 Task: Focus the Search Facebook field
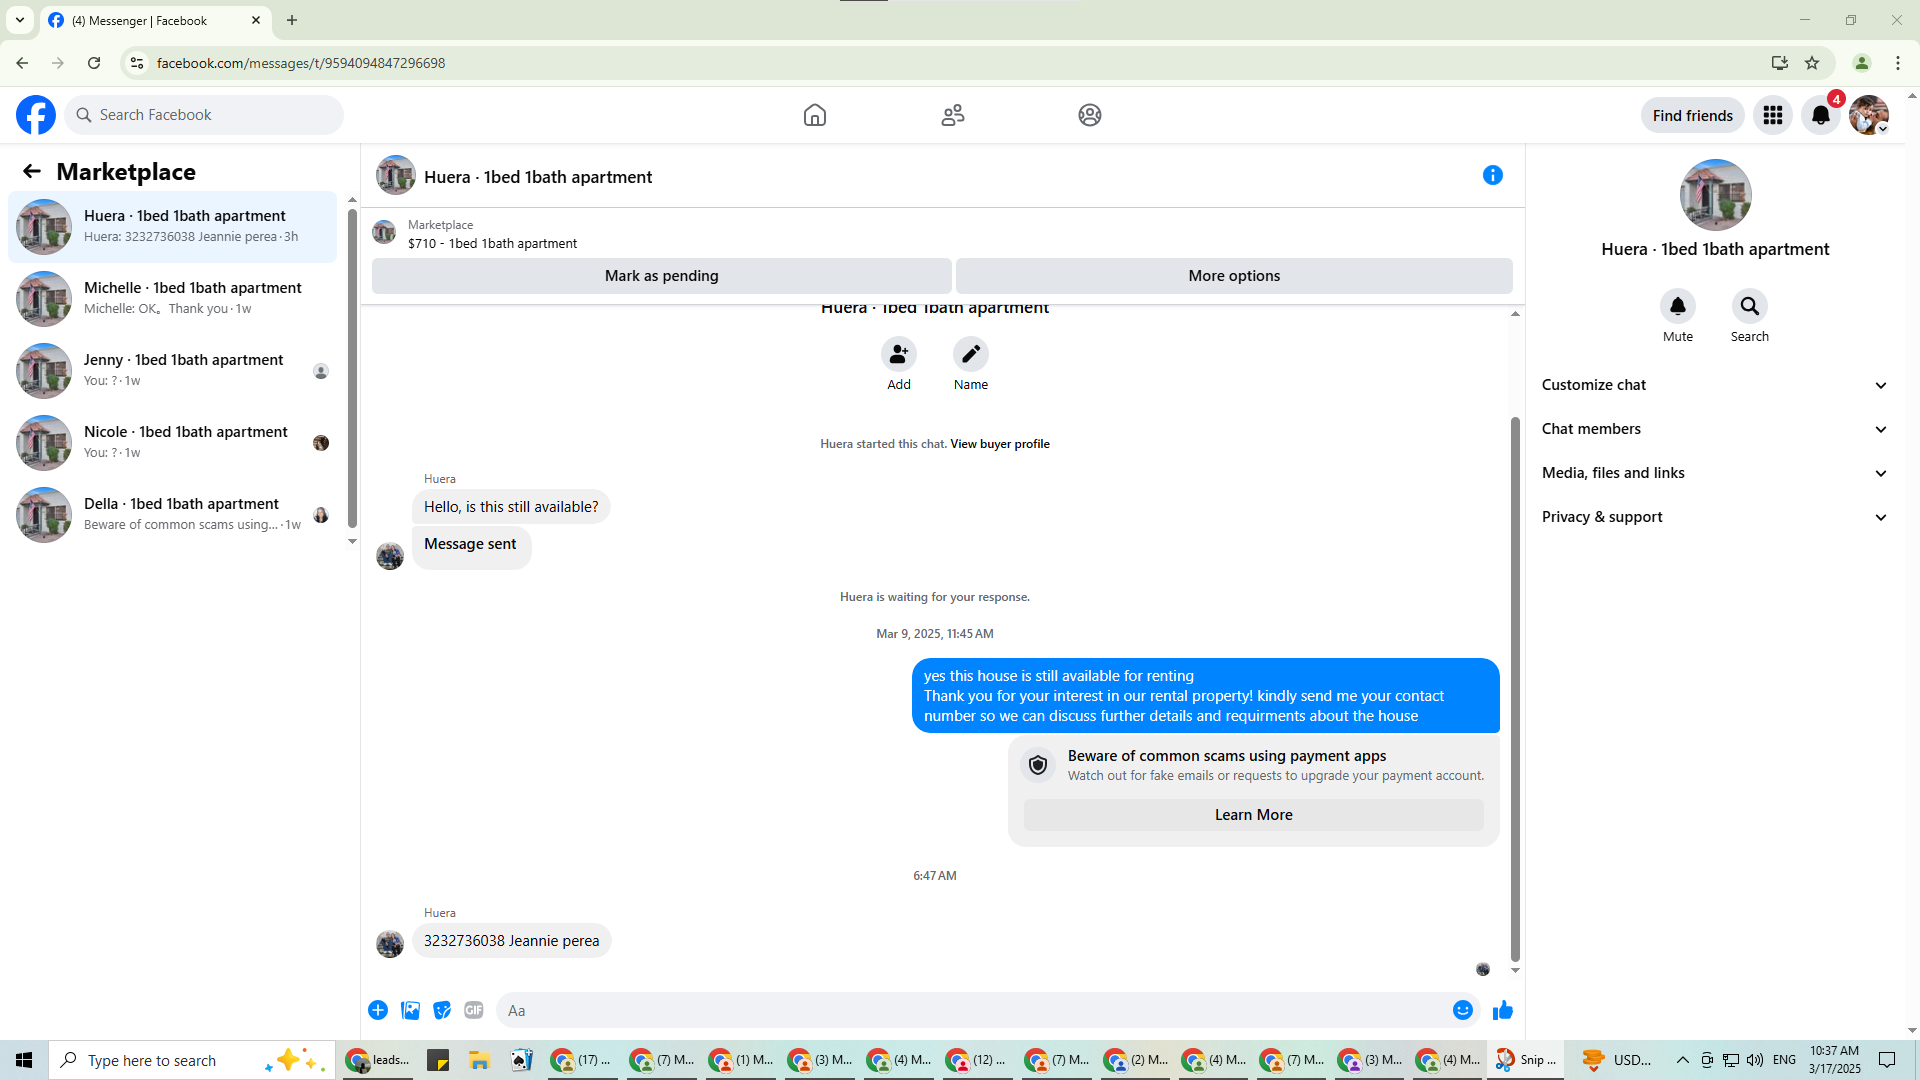click(x=204, y=115)
